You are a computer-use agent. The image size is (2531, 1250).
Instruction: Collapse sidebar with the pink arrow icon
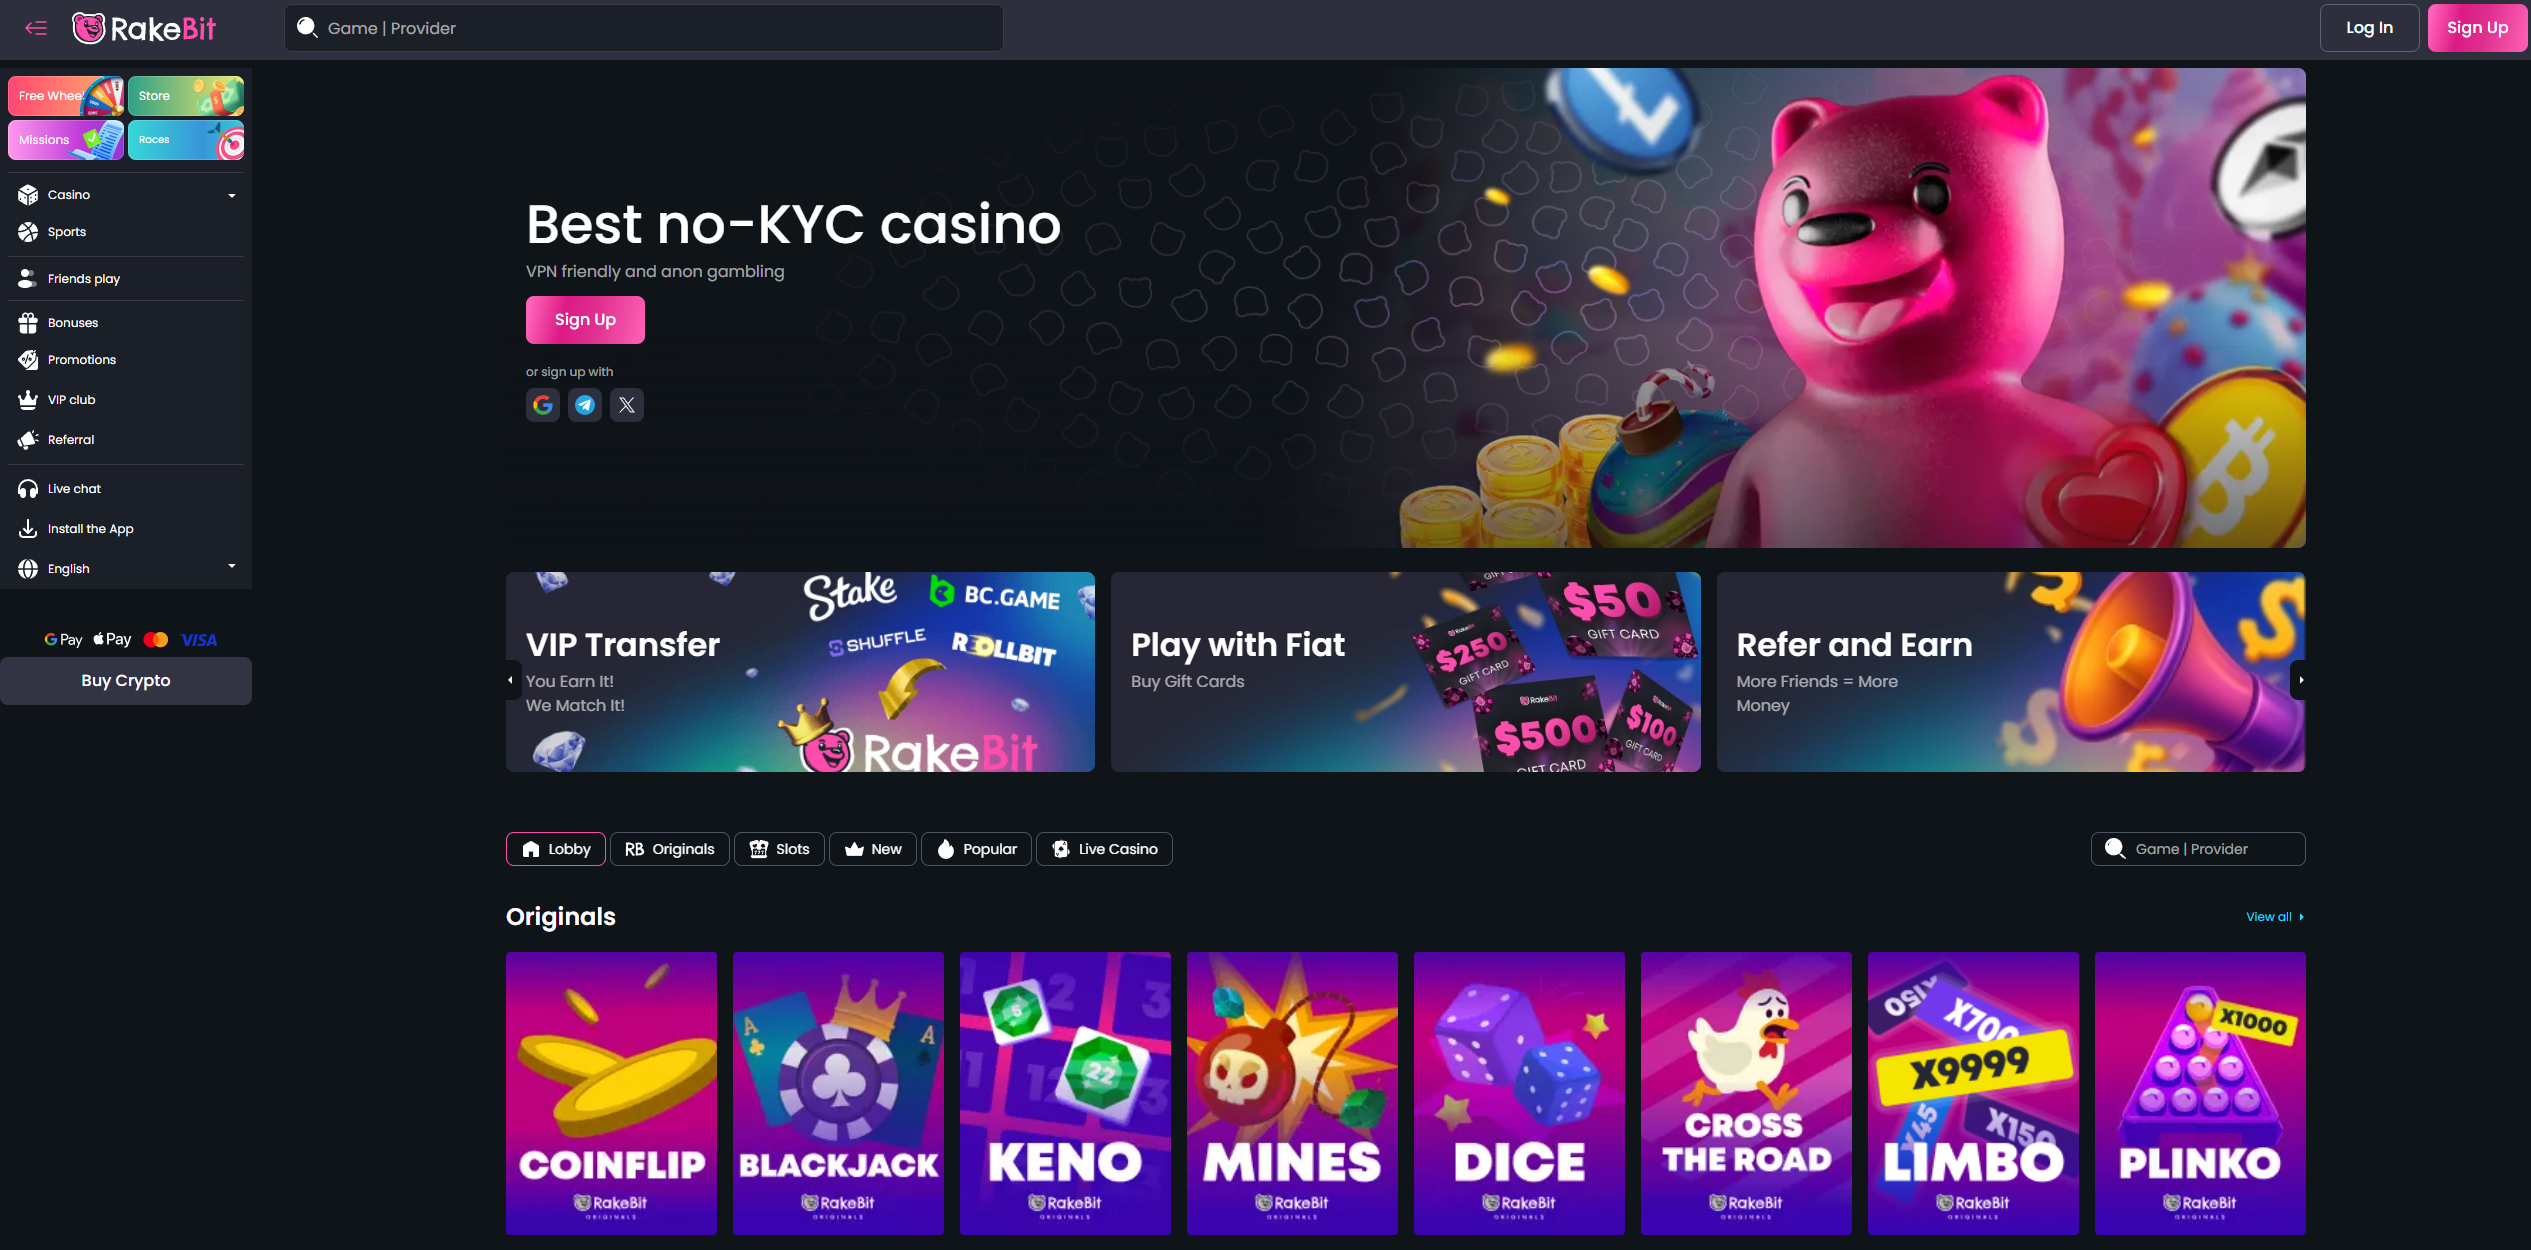pyautogui.click(x=36, y=28)
